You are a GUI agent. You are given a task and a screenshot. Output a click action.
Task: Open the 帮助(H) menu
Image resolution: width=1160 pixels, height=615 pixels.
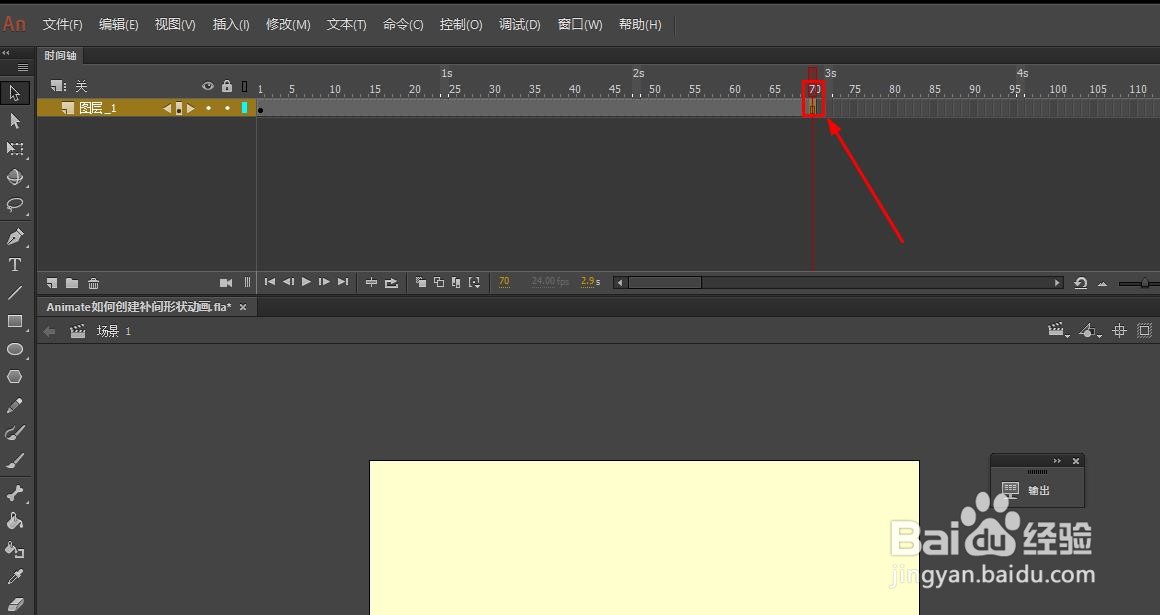pyautogui.click(x=640, y=24)
